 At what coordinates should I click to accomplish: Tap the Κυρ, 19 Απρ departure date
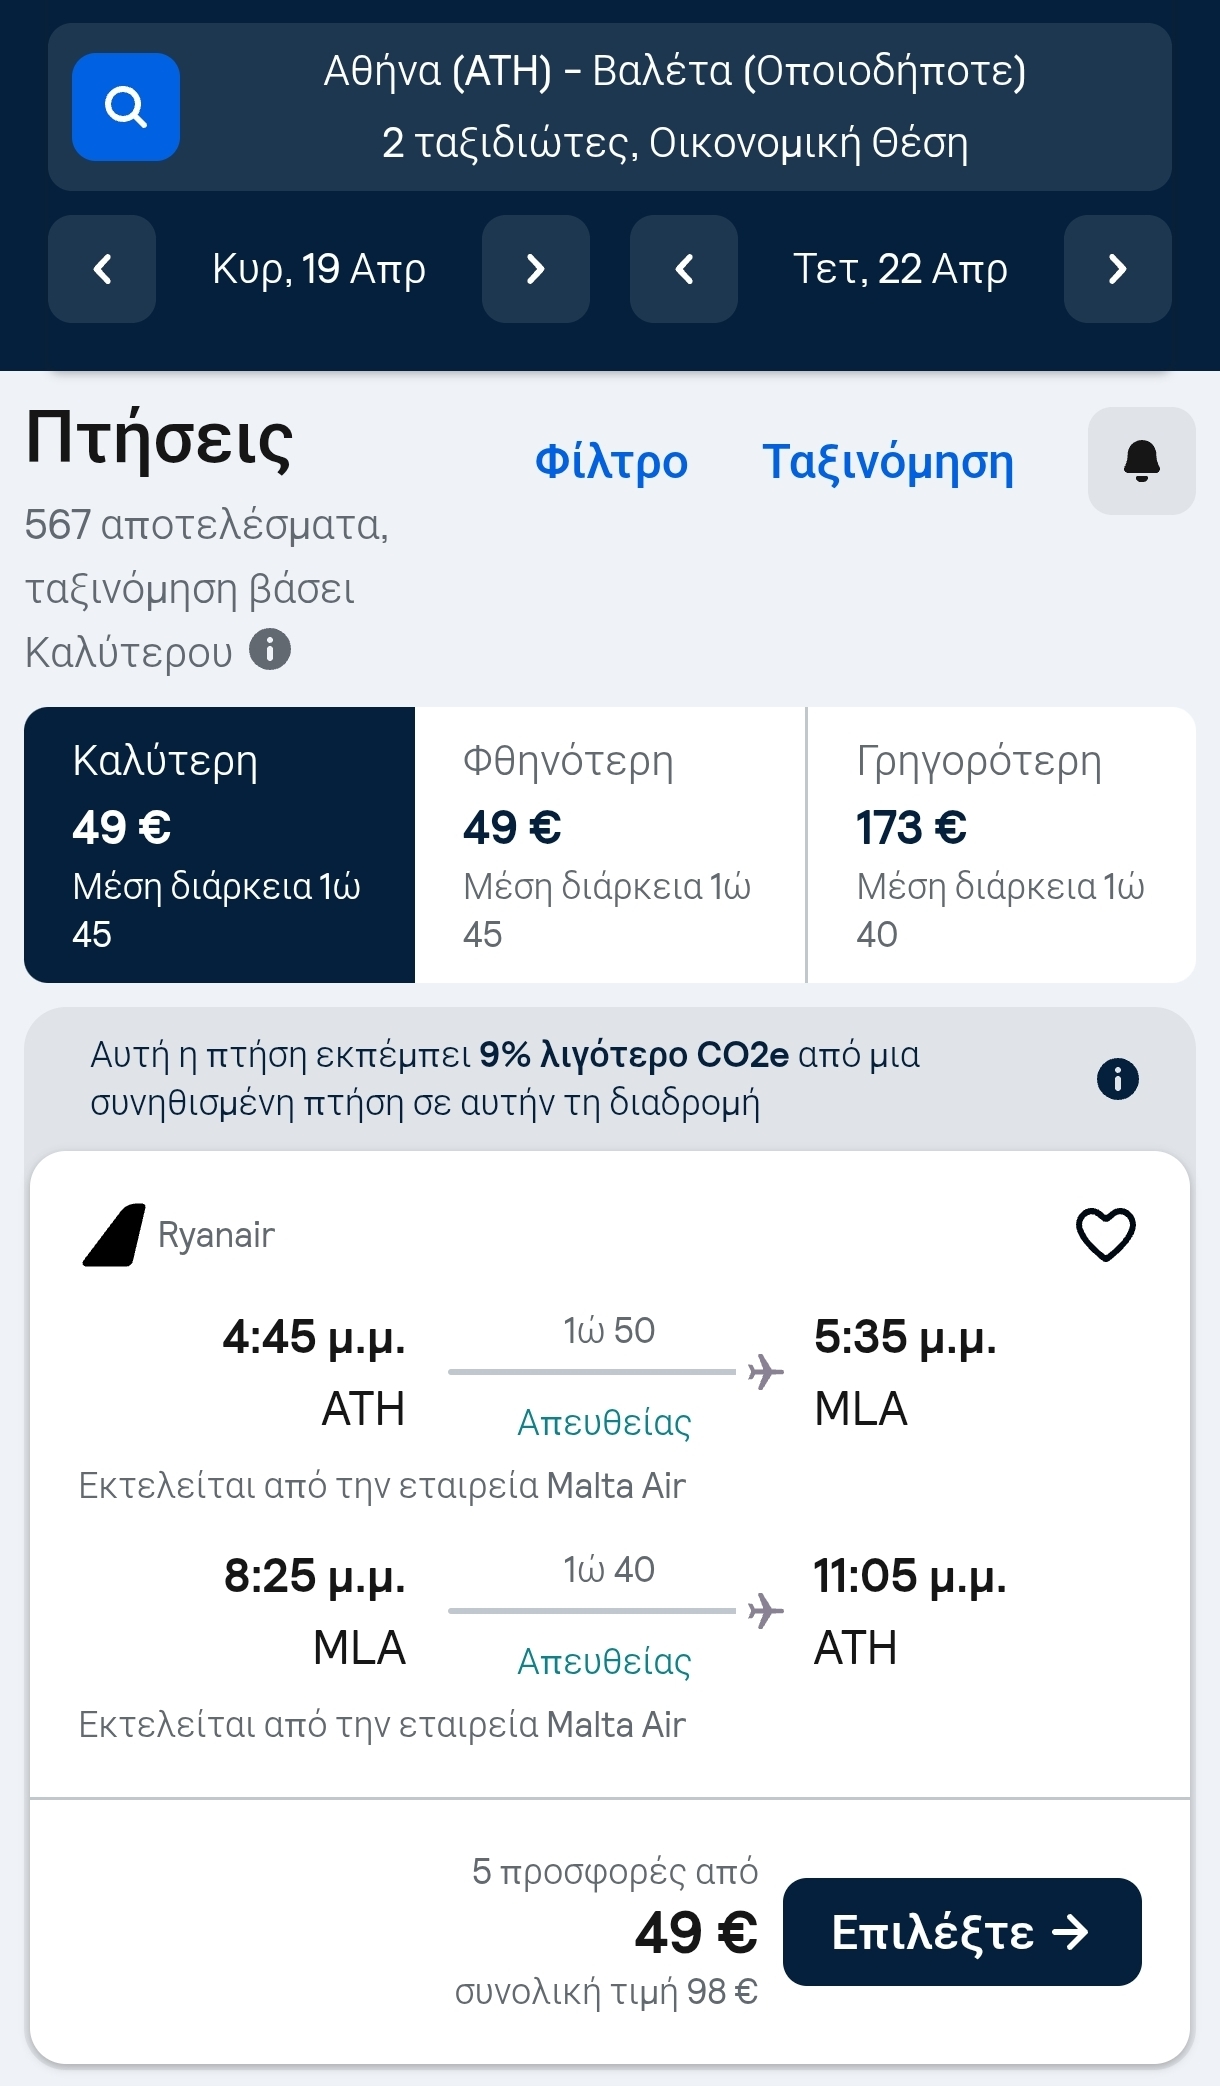(x=319, y=269)
